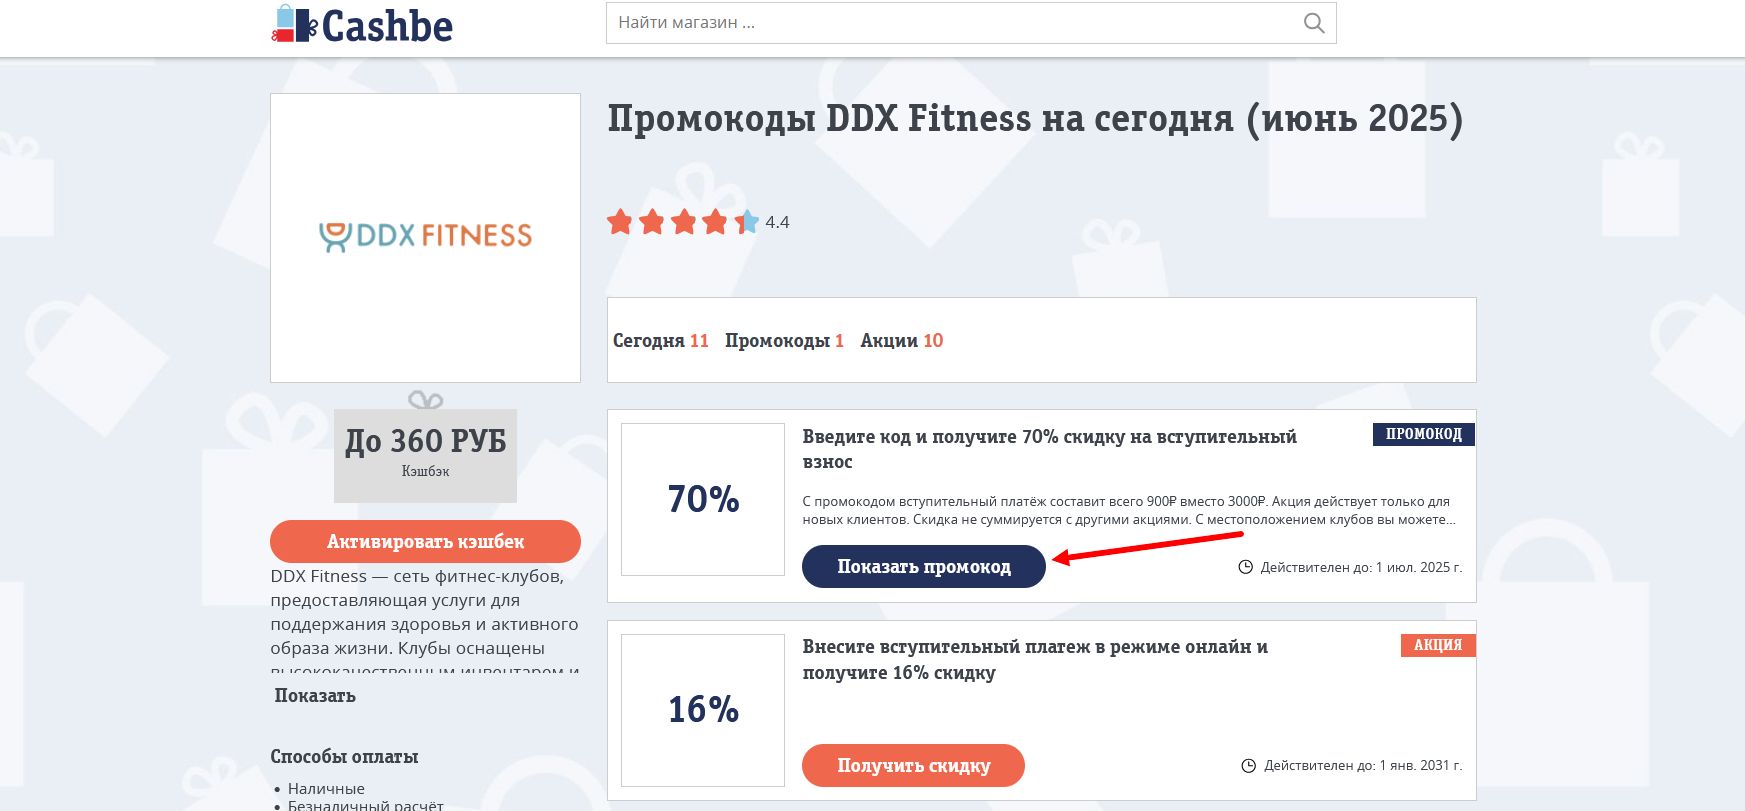
Task: Click 'Наличные' payment method item
Action: coord(326,788)
